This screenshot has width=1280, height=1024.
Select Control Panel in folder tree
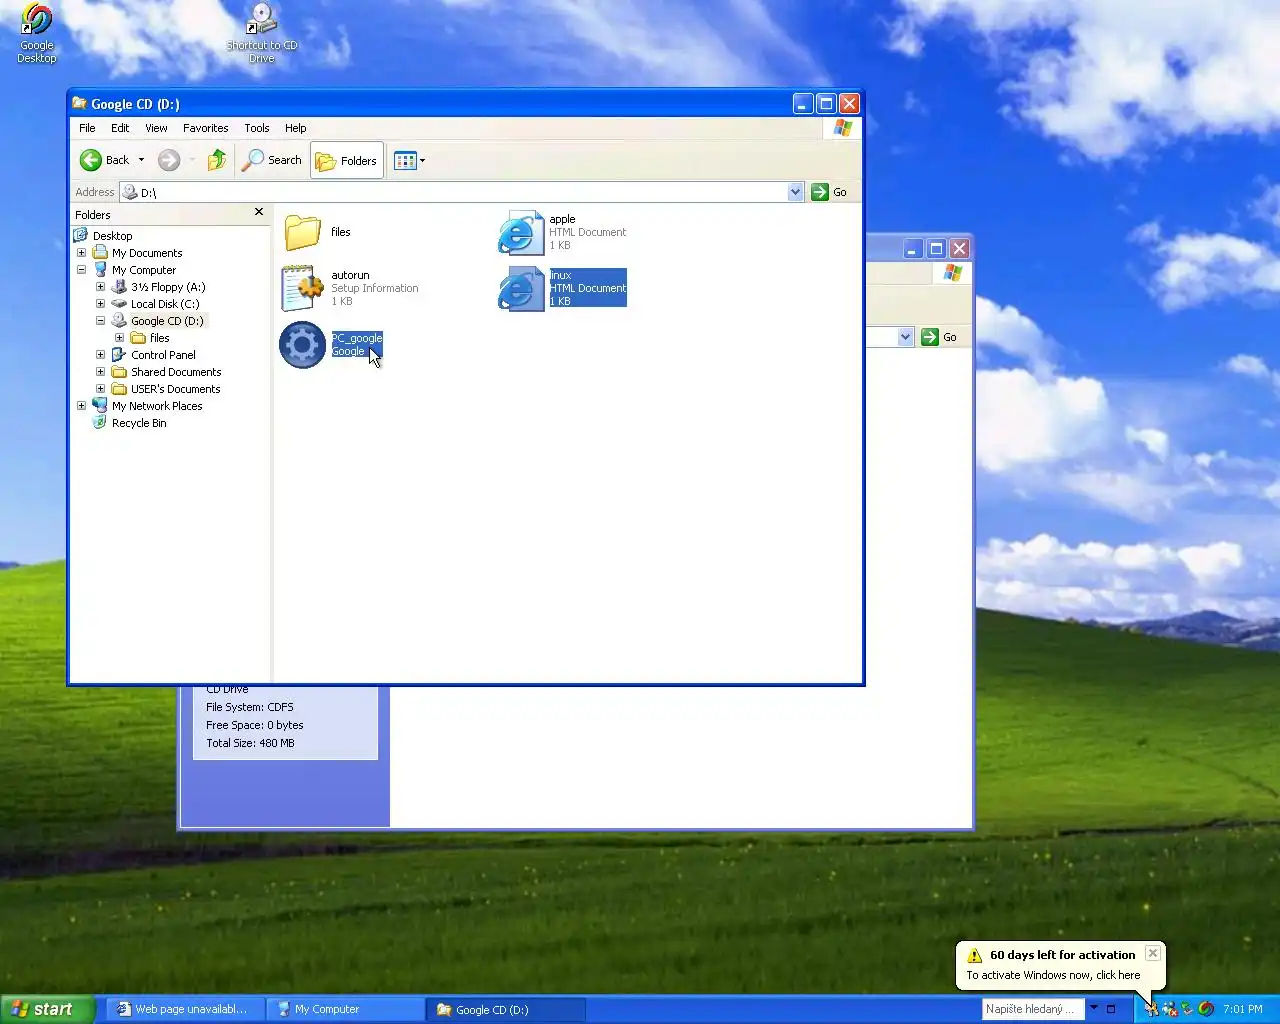(163, 355)
